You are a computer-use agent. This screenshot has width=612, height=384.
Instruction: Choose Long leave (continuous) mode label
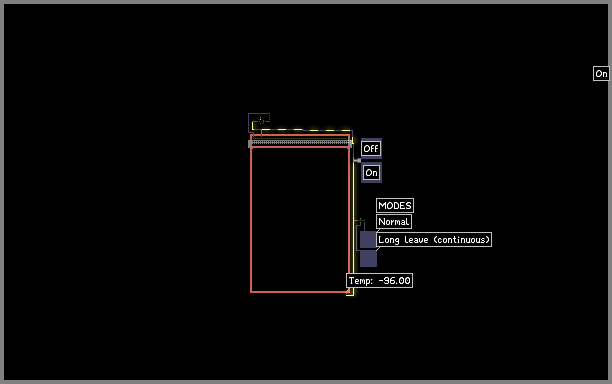pyautogui.click(x=434, y=240)
